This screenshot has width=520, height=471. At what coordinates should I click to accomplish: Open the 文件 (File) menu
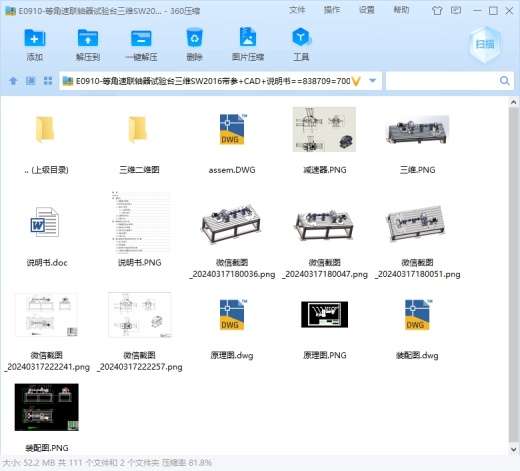[x=297, y=10]
